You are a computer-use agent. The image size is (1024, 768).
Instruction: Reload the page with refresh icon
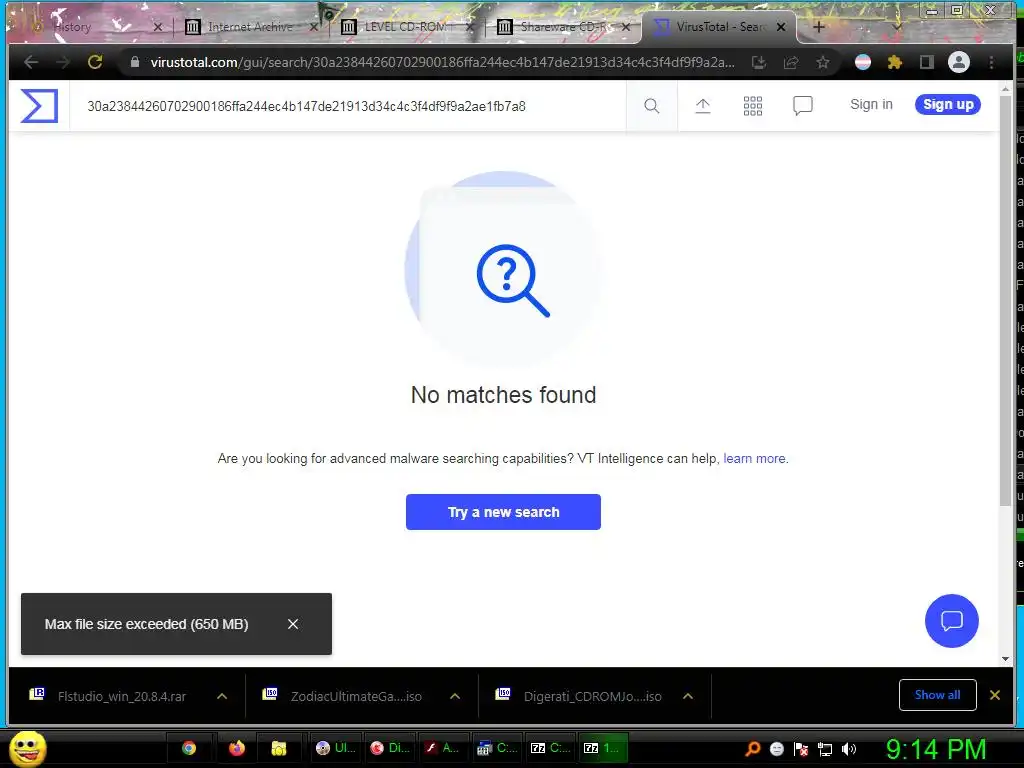(x=95, y=62)
